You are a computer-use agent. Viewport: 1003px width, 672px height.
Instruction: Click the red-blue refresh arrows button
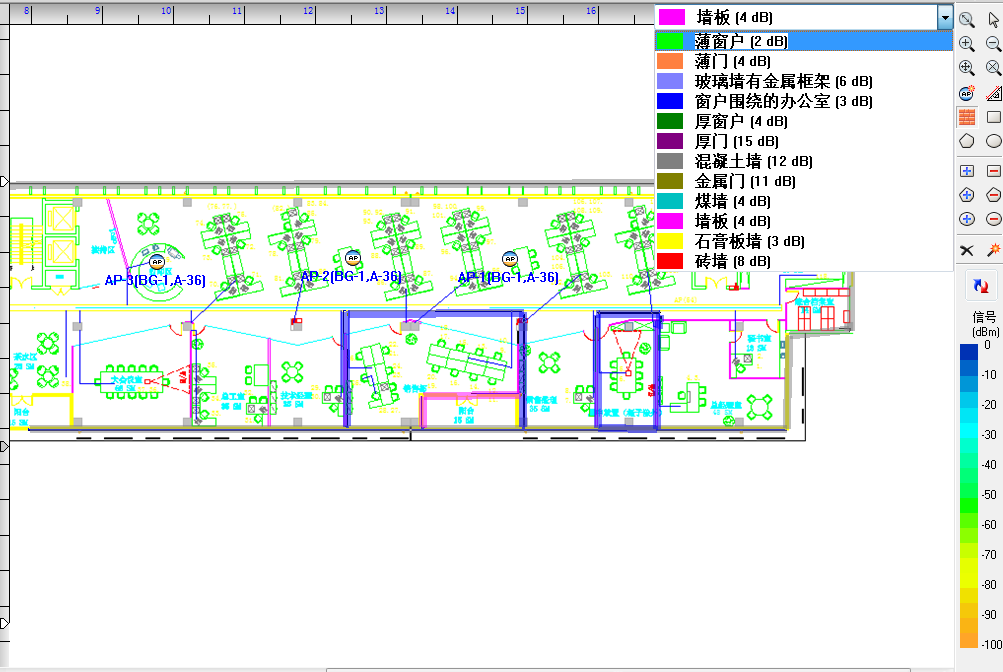coord(980,285)
